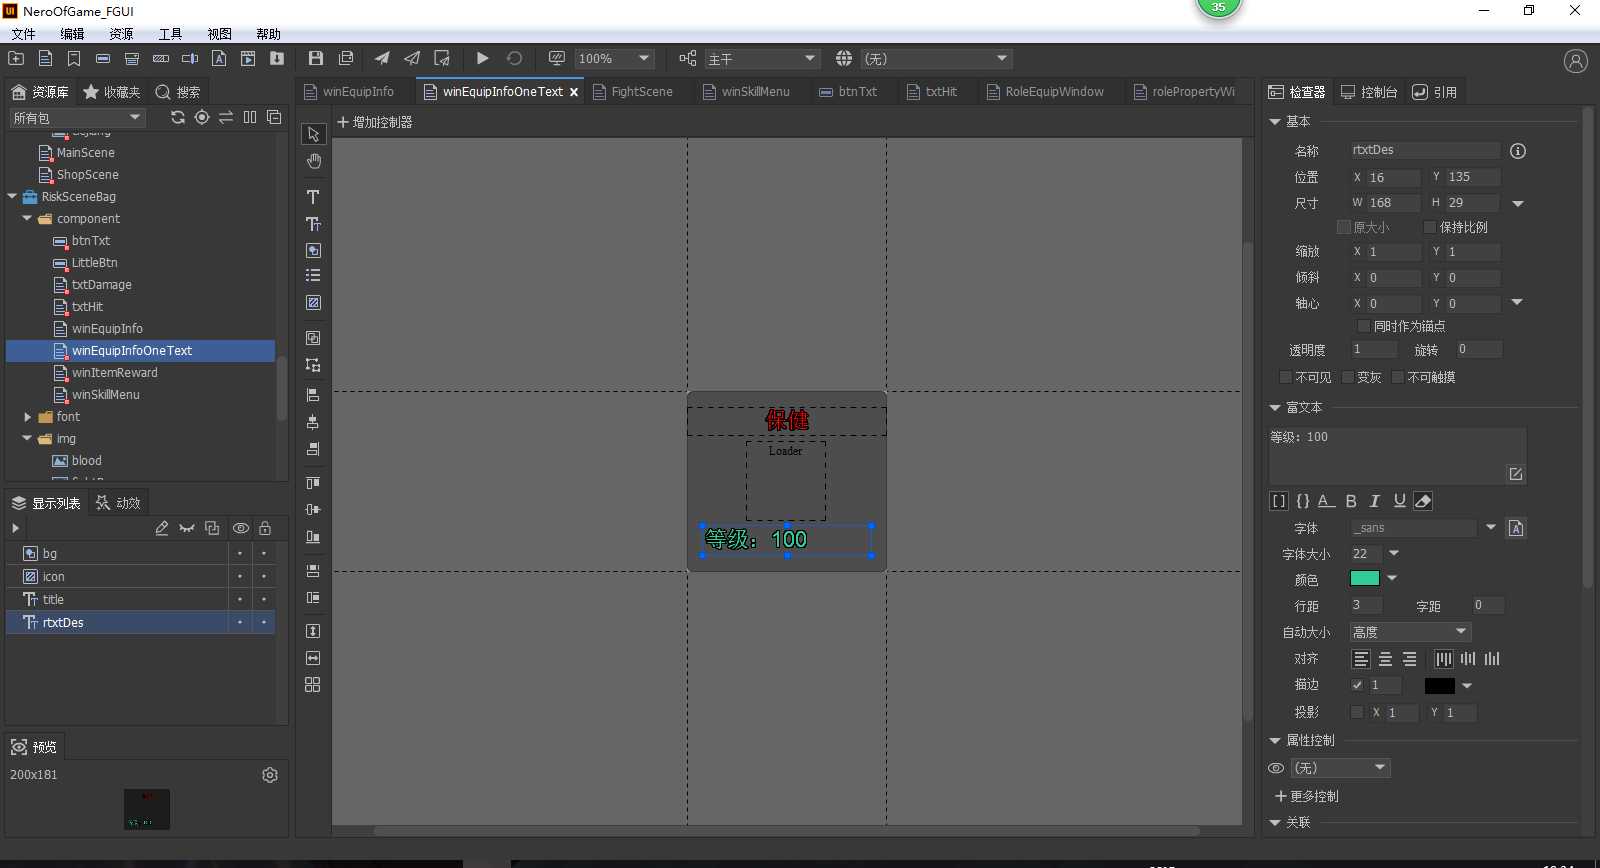Choose the rich text tool
Viewport: 1600px width, 868px height.
pyautogui.click(x=313, y=223)
